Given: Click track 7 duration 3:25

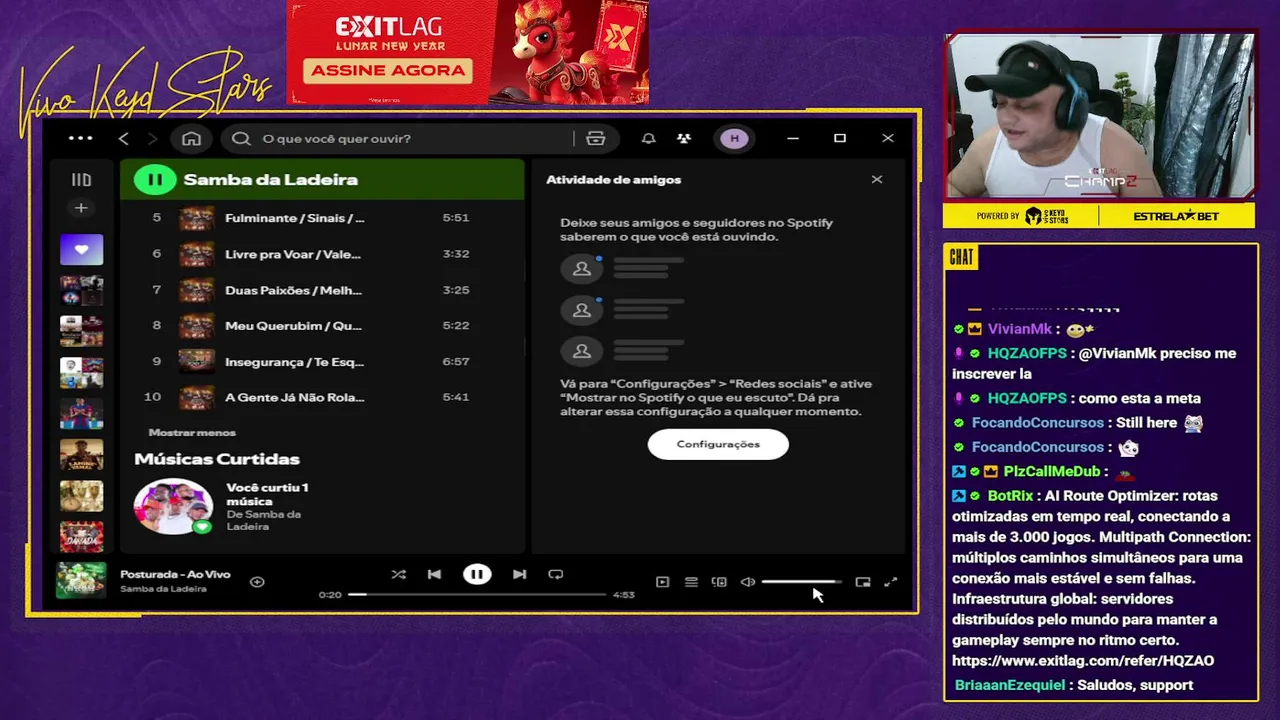Looking at the screenshot, I should pyautogui.click(x=456, y=290).
